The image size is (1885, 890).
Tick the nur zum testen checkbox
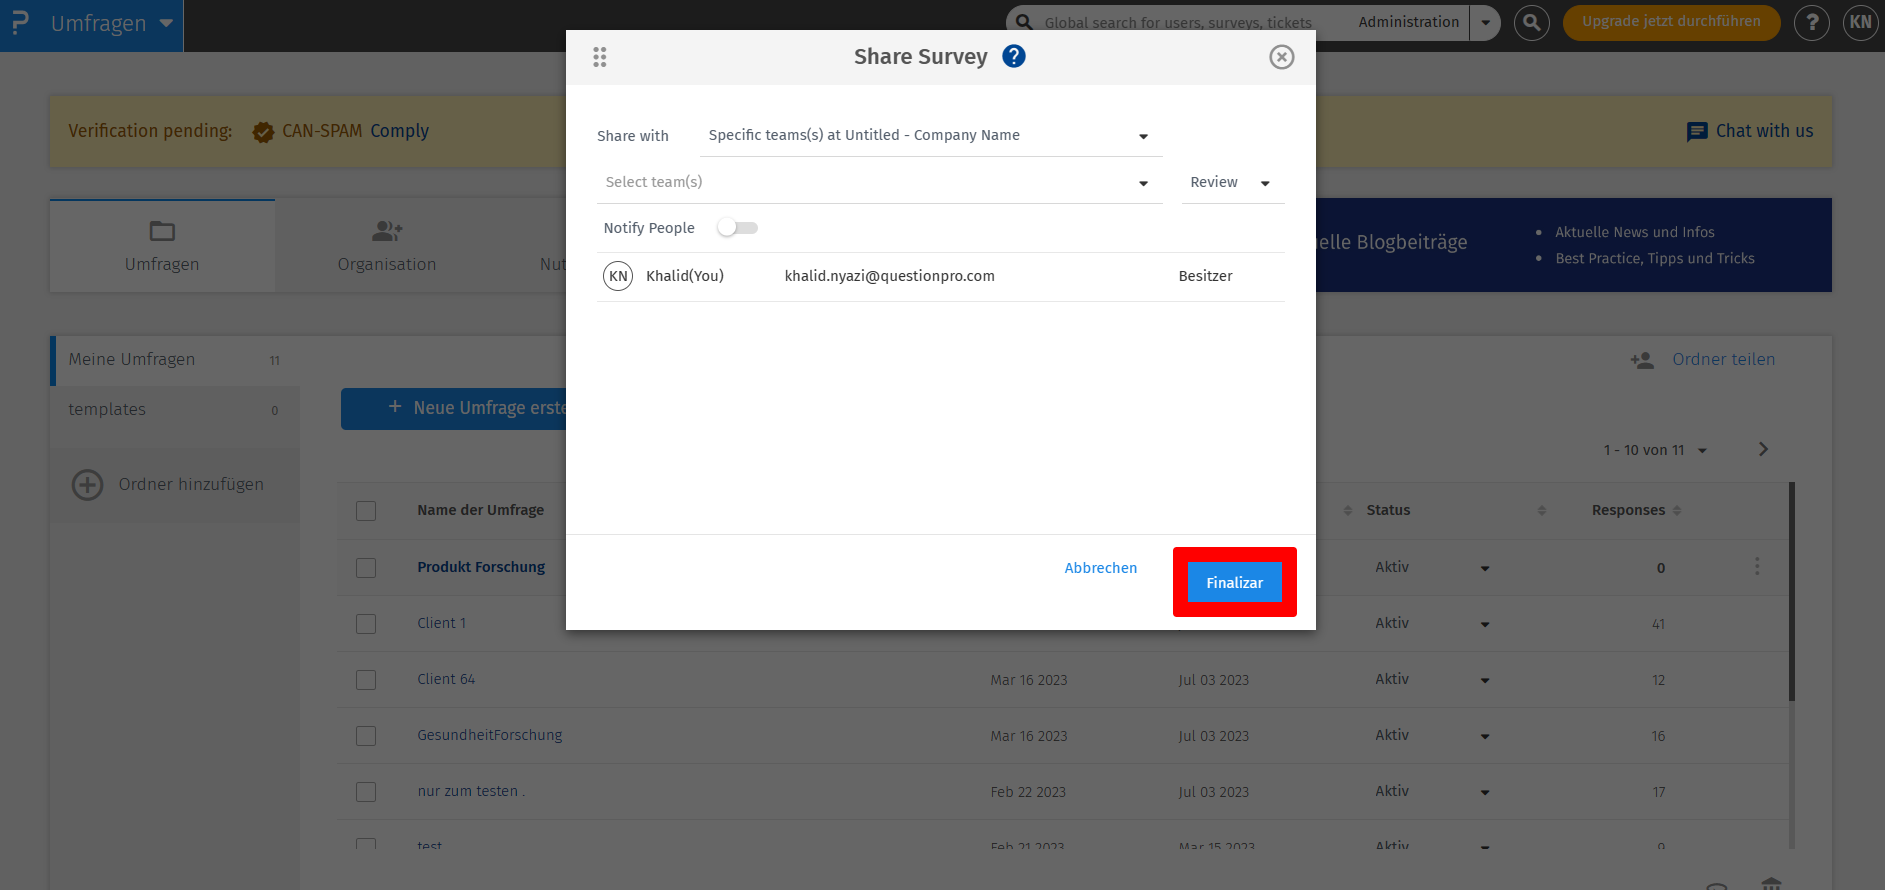[366, 792]
